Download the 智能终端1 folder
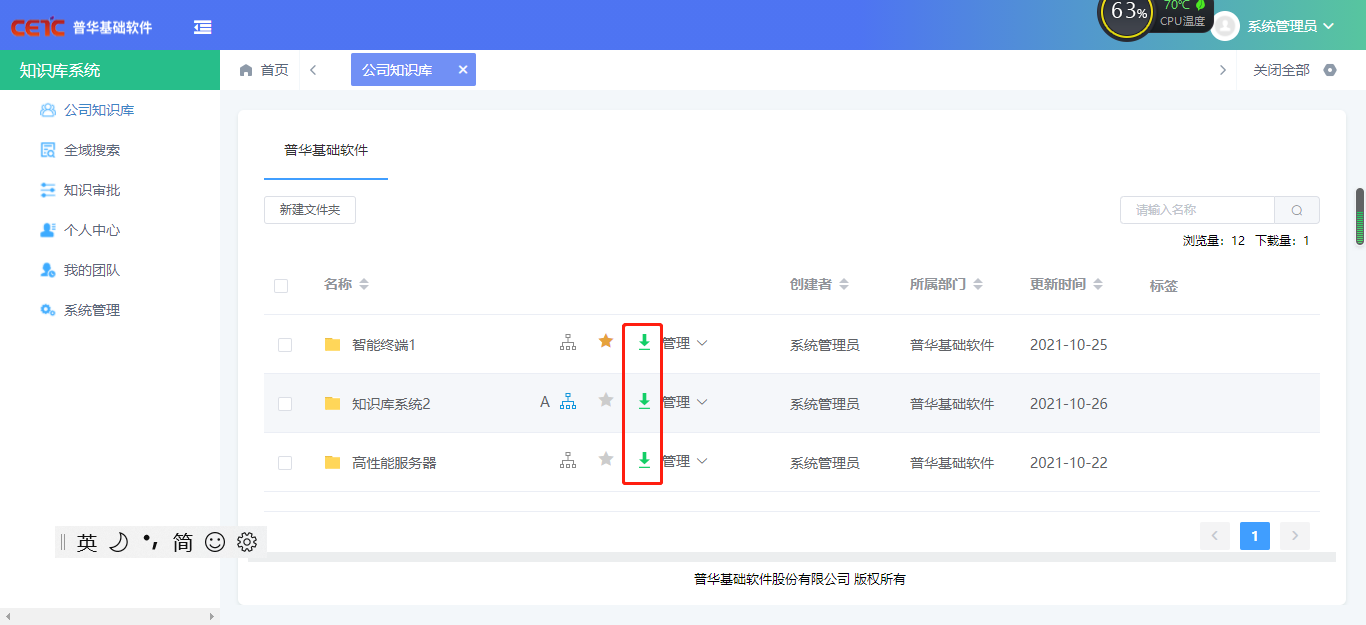This screenshot has height=625, width=1366. click(x=643, y=341)
